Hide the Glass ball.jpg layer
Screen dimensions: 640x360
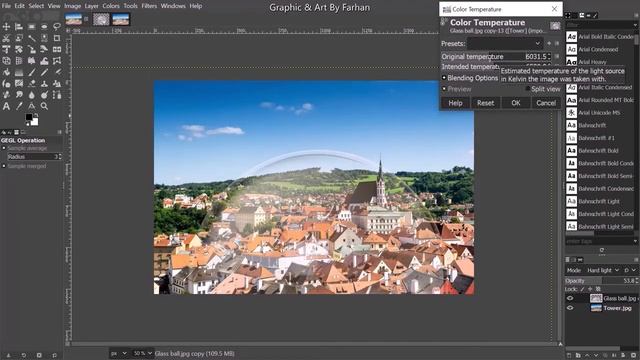click(570, 298)
